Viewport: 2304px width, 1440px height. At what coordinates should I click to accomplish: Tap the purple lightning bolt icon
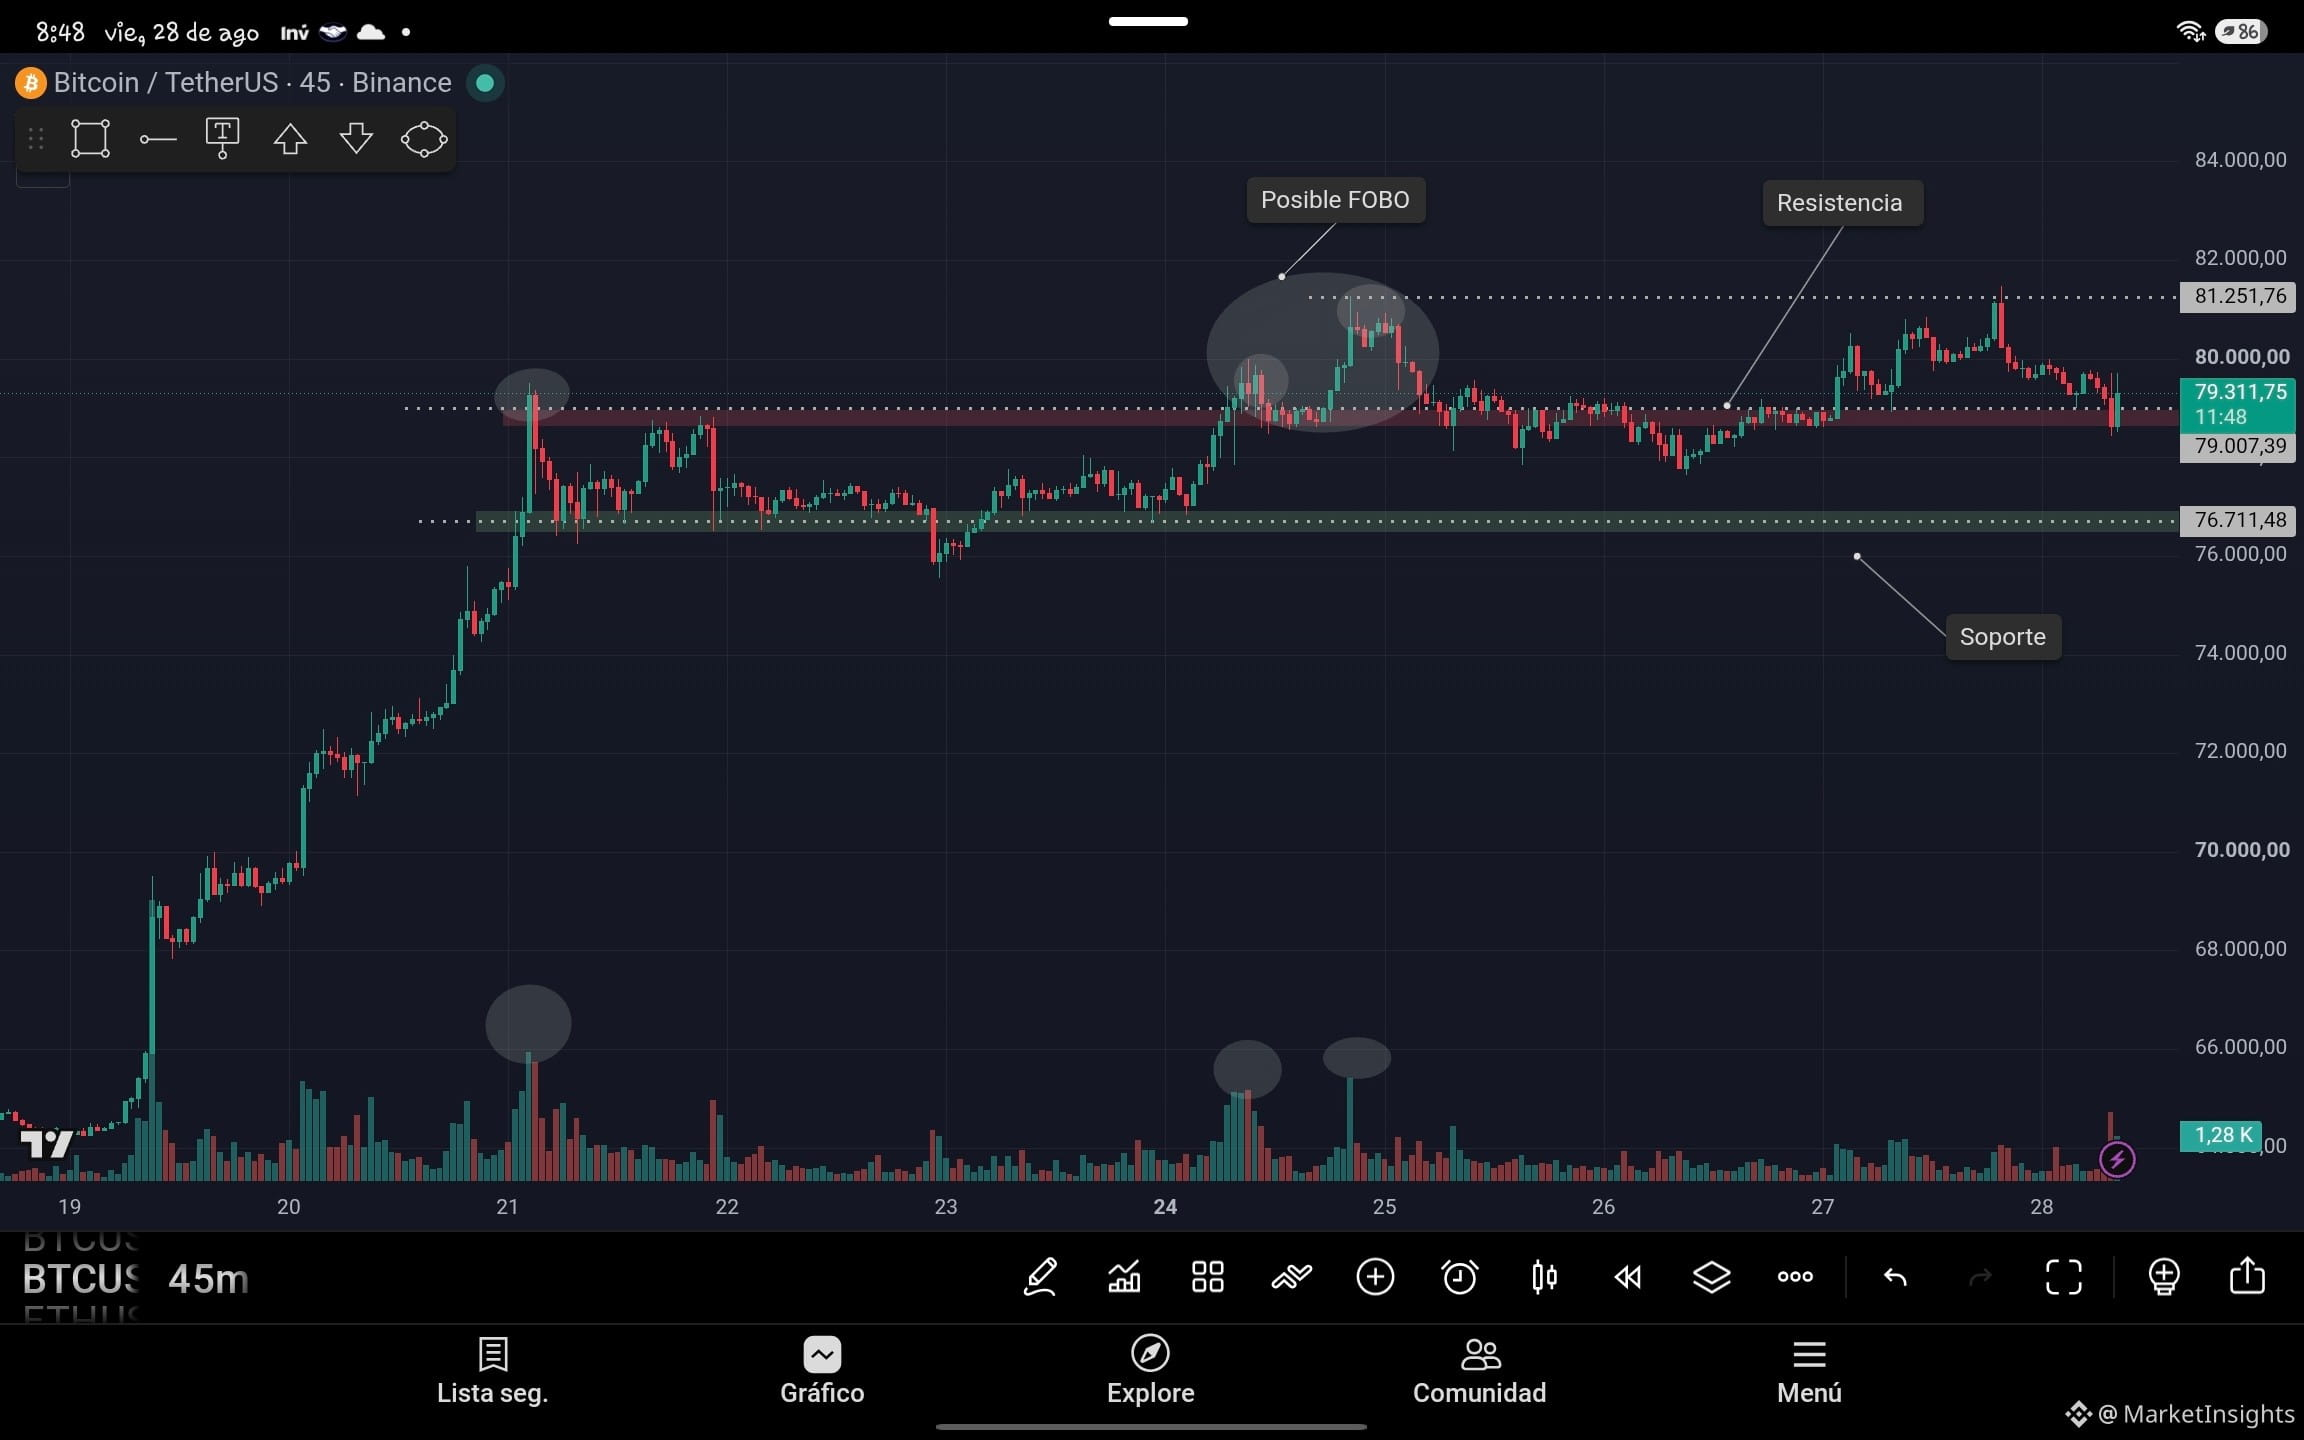[2117, 1160]
